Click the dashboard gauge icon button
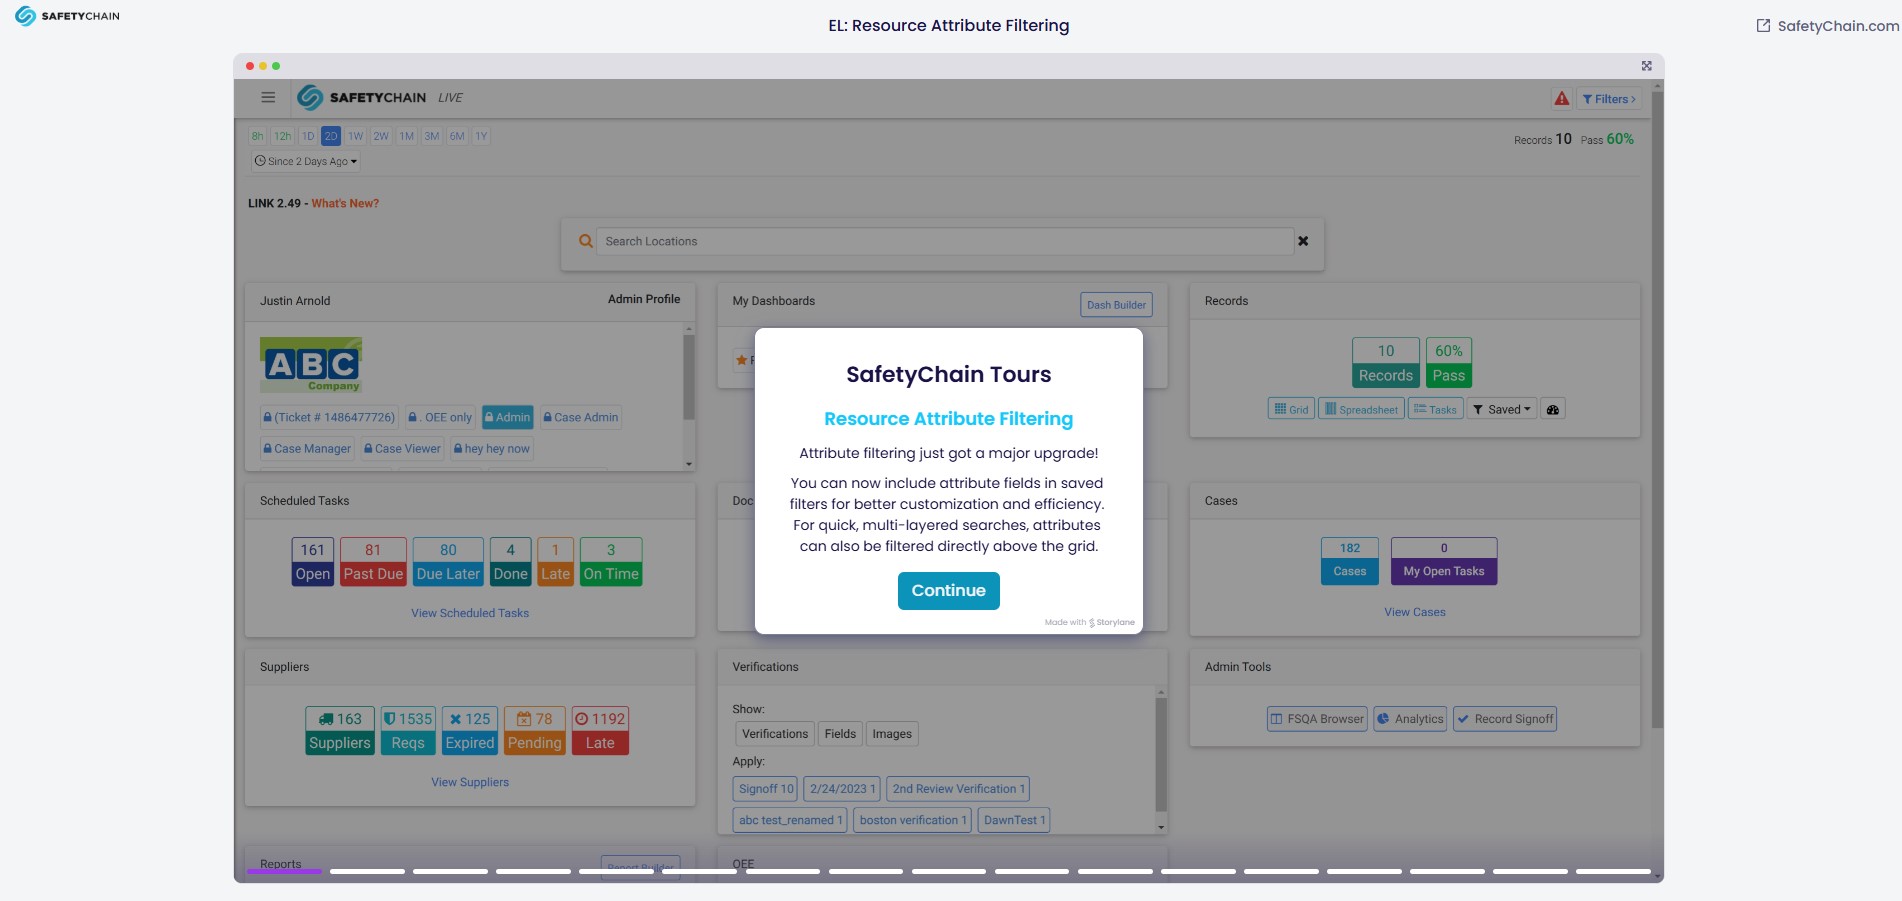1902x901 pixels. point(1552,409)
